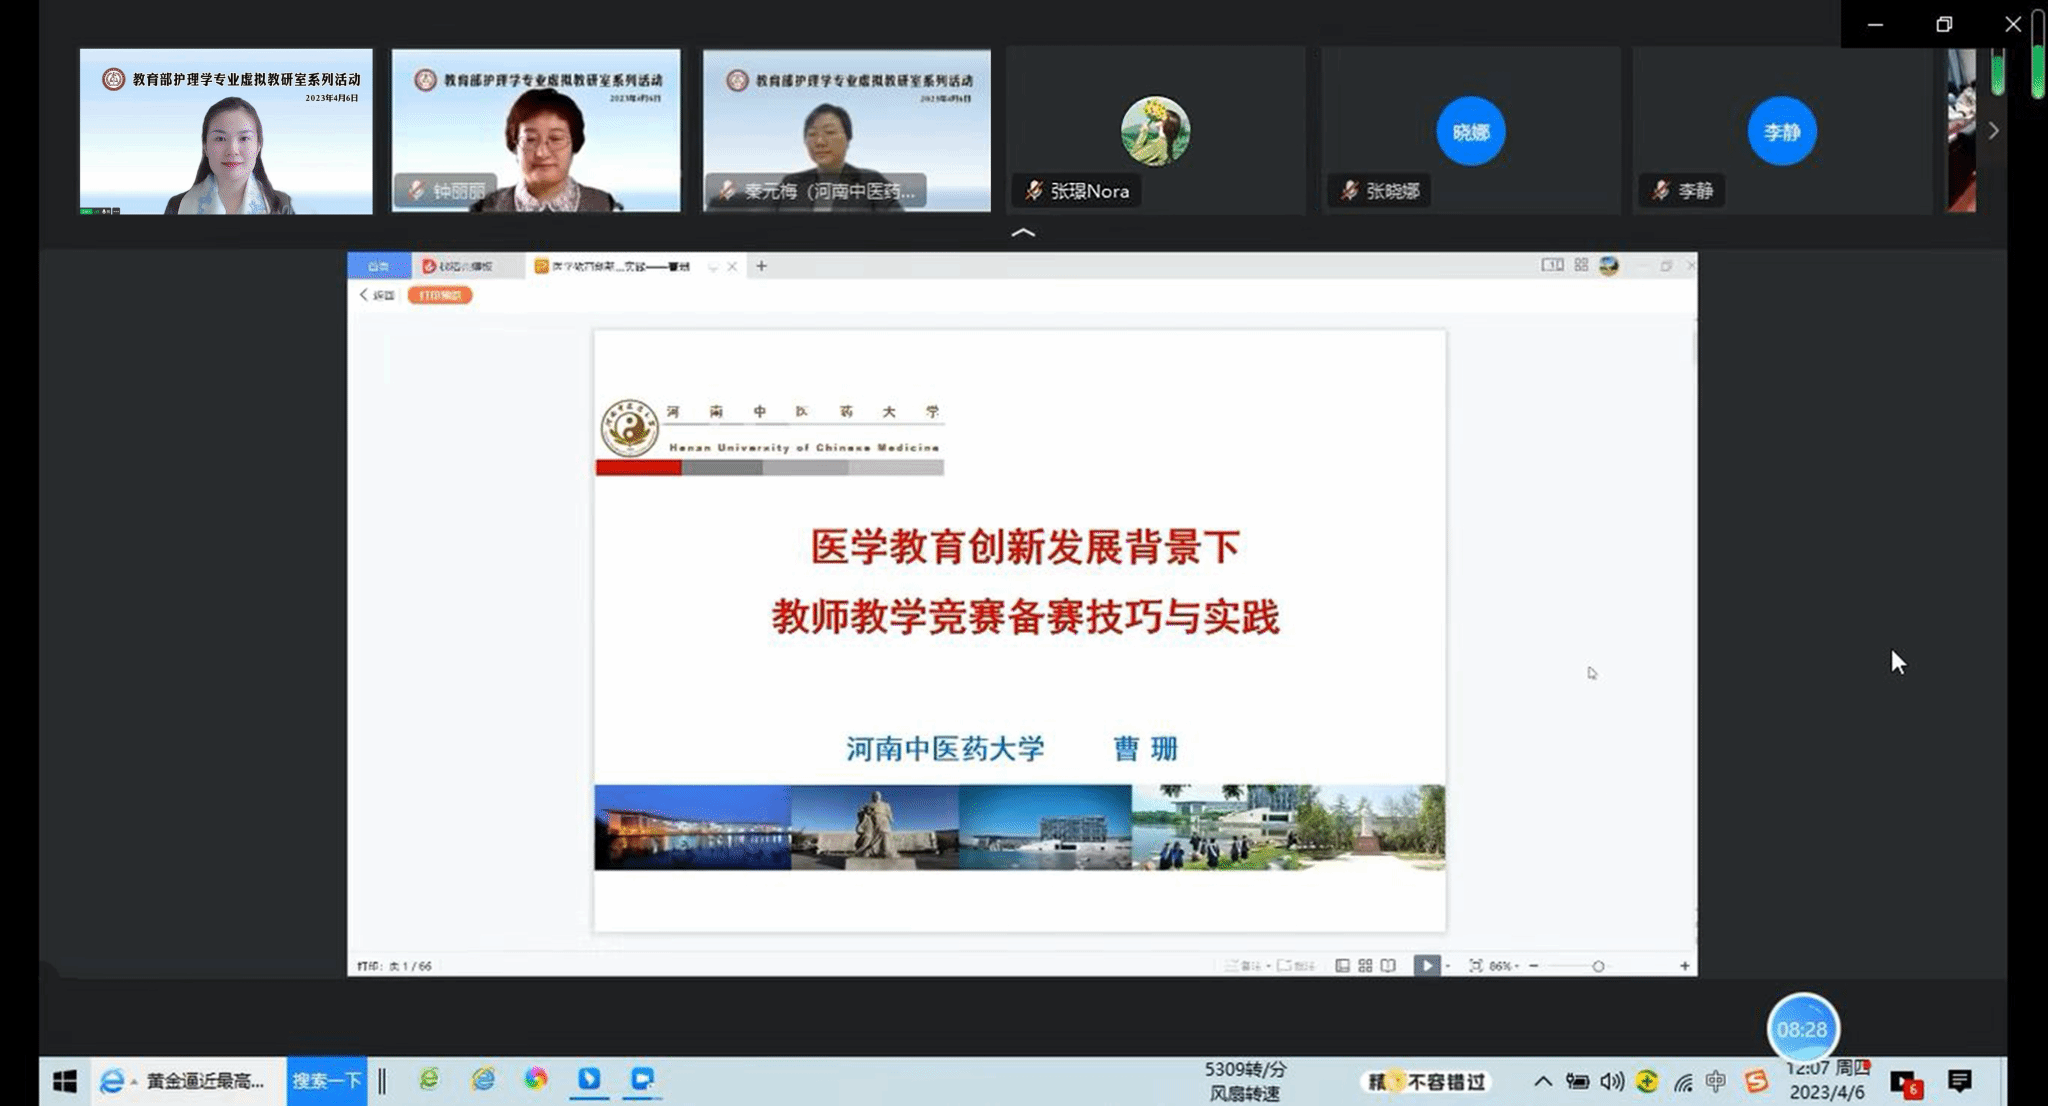
Task: Expand hidden system tray icons
Action: point(1543,1081)
